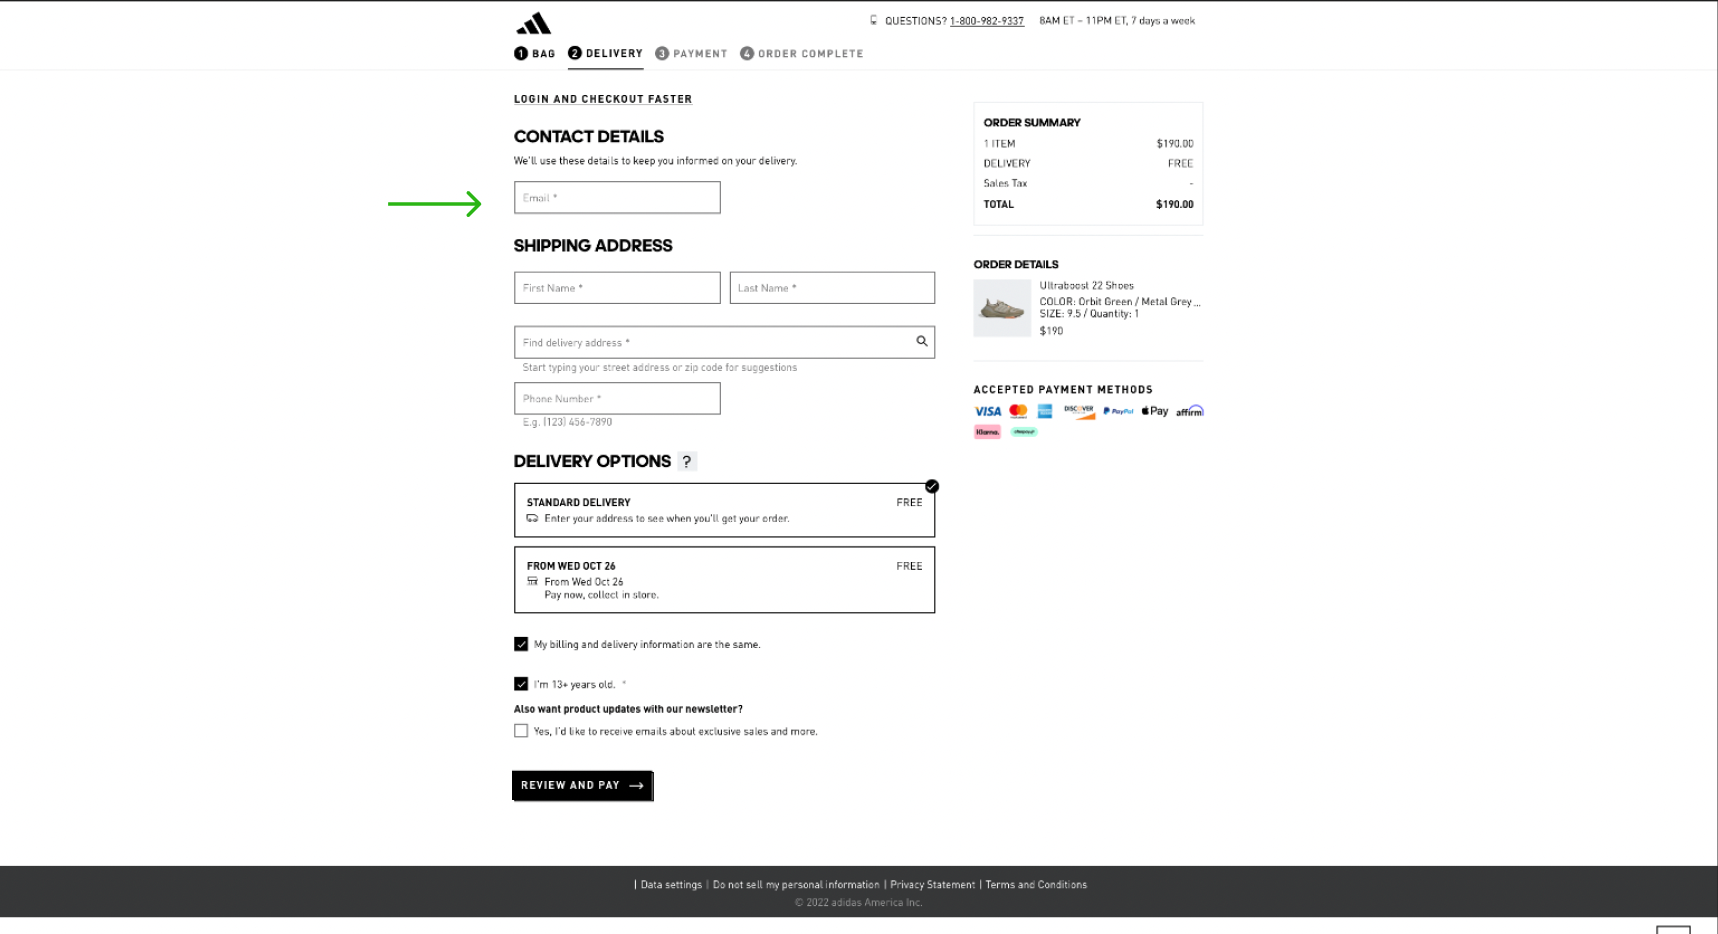
Task: Choose the From Wed Oct 26 store pickup option
Action: 724,579
